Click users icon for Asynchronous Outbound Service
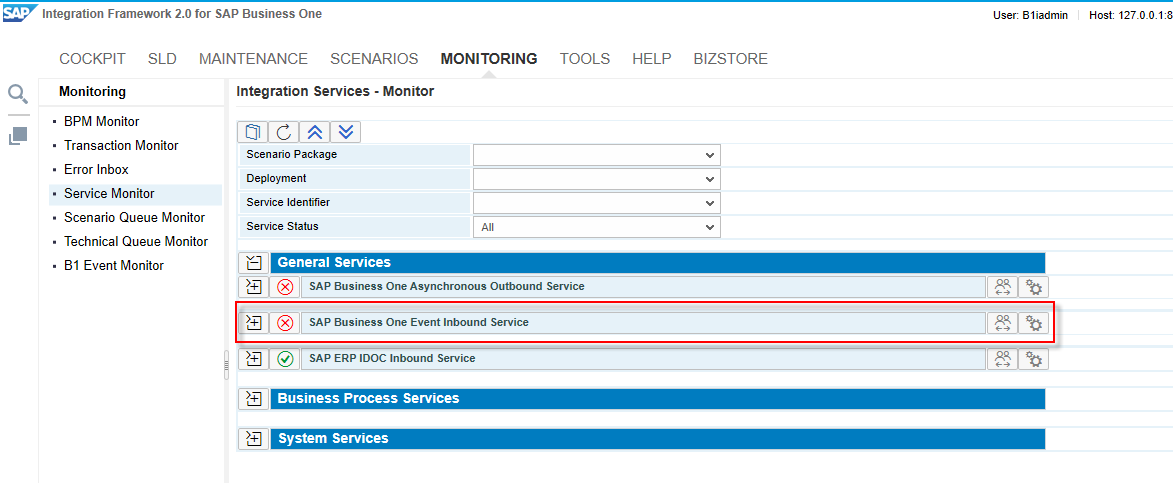 click(1002, 287)
